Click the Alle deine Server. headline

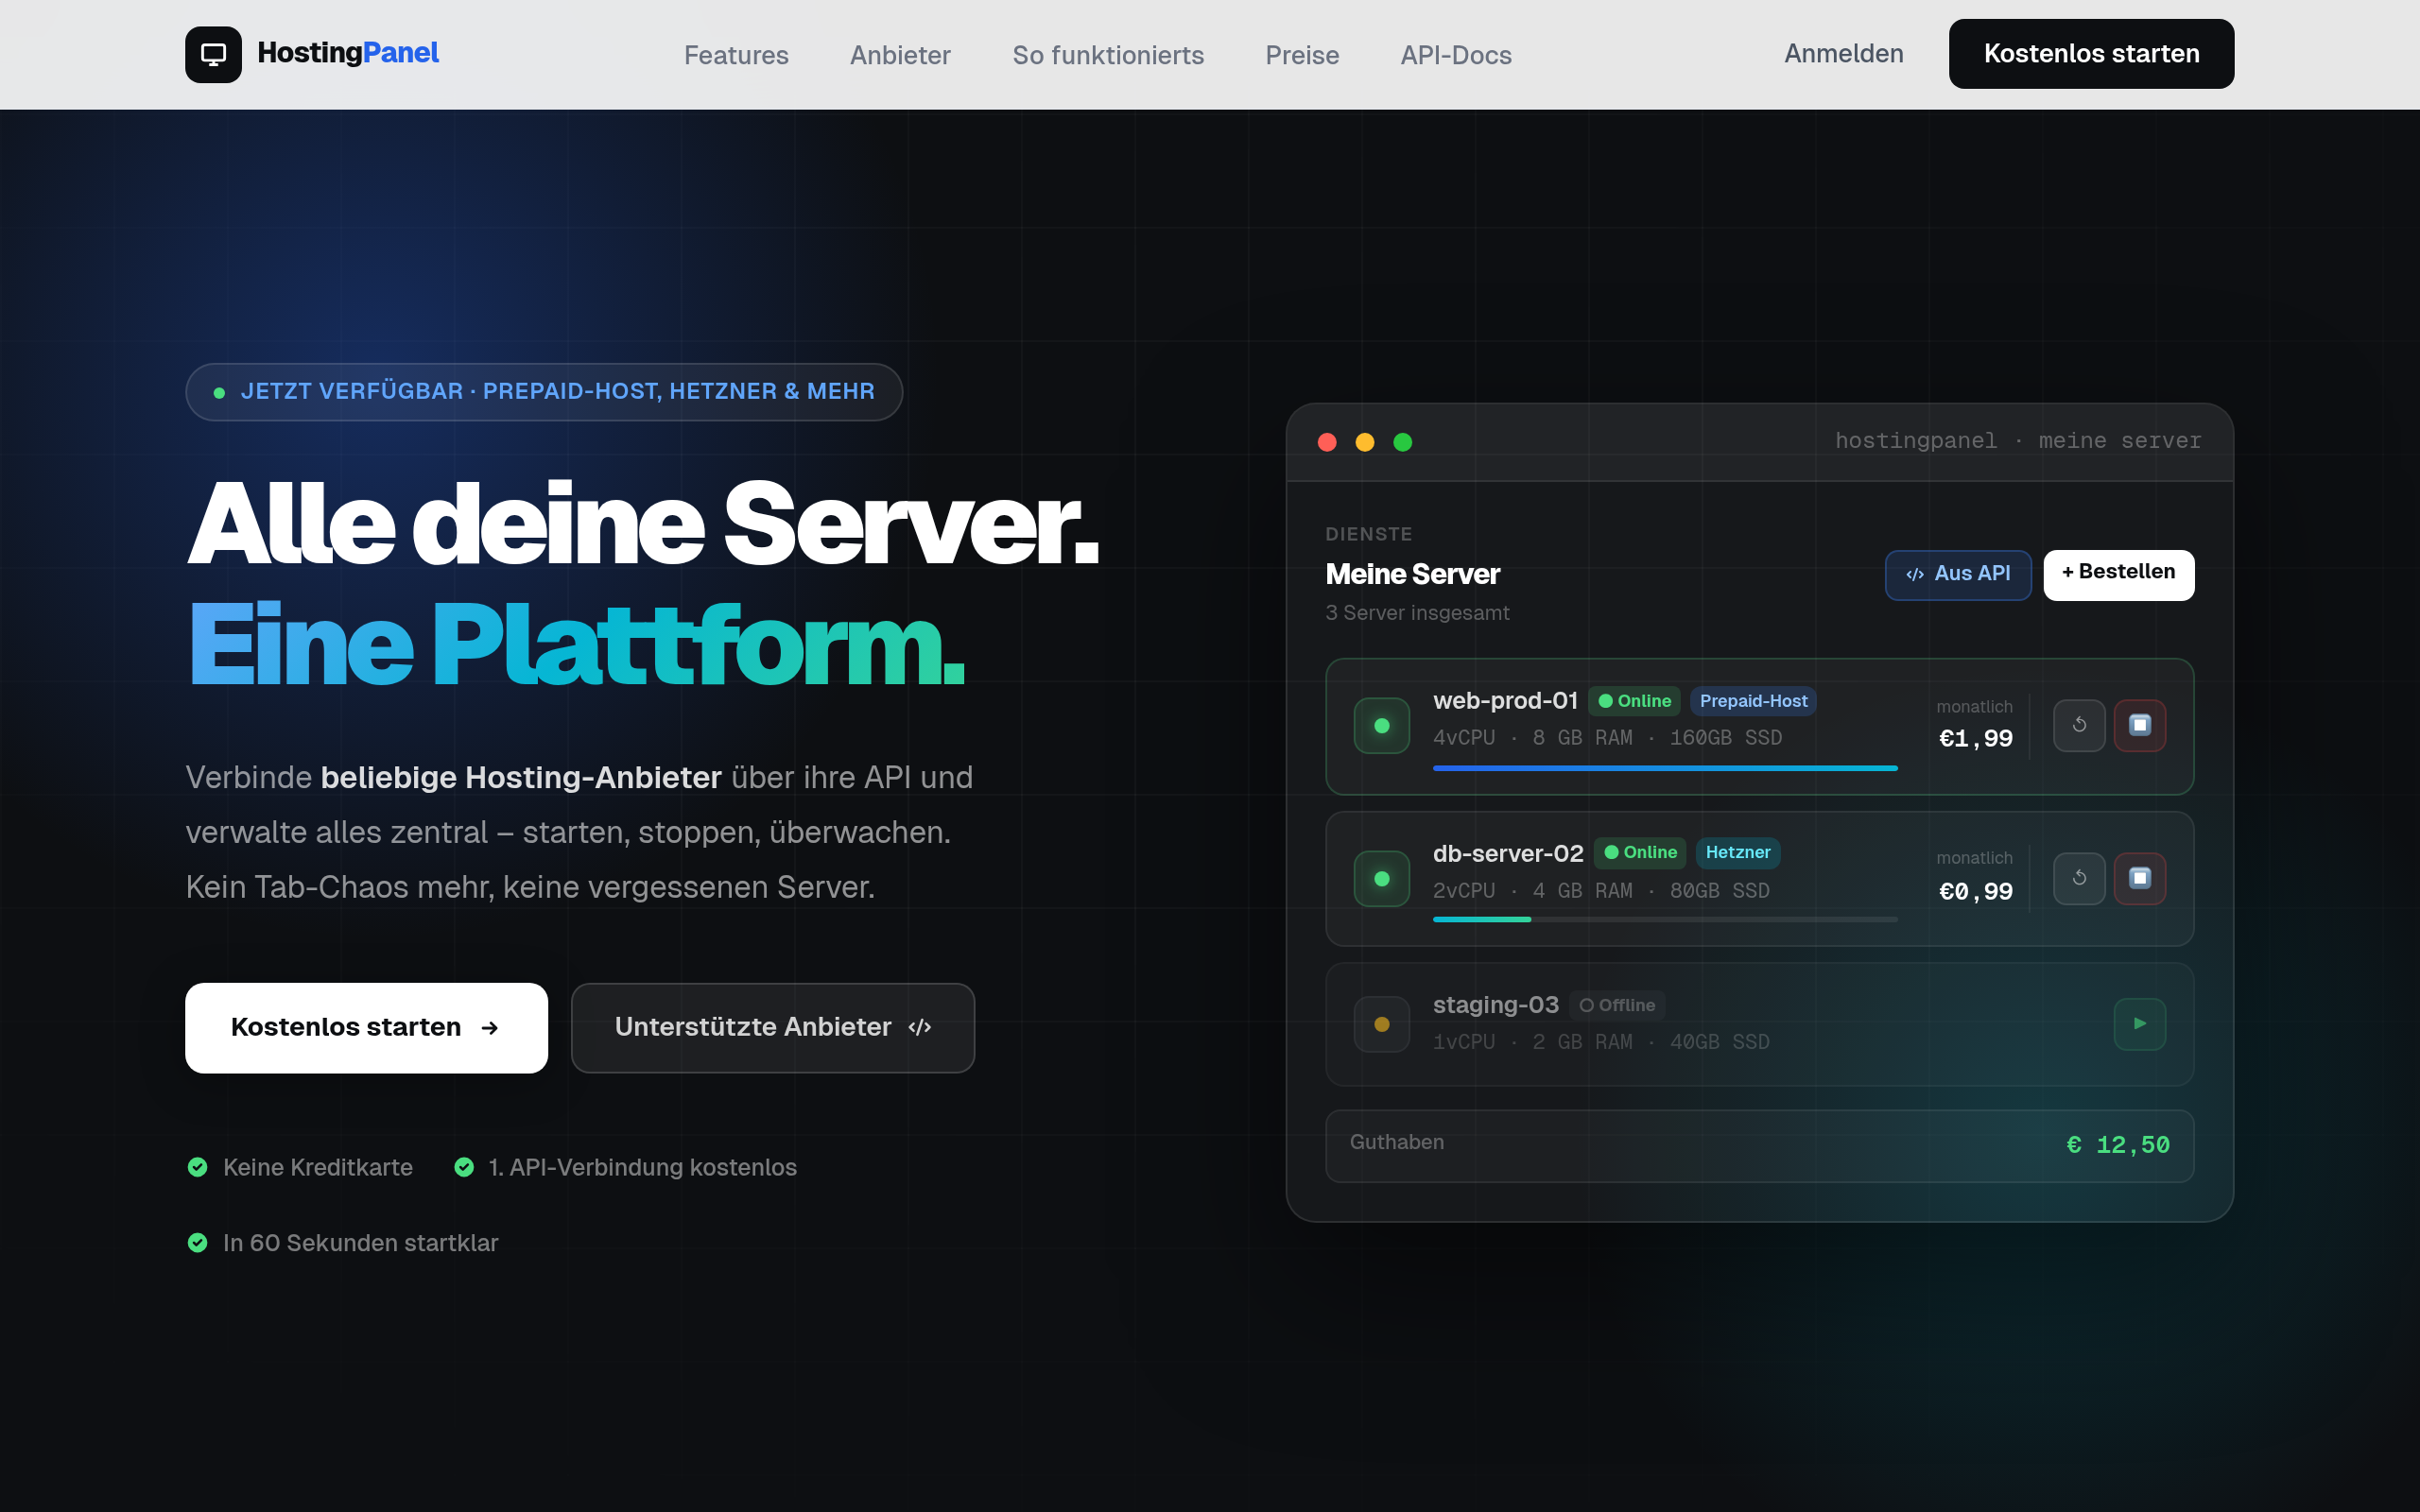643,524
